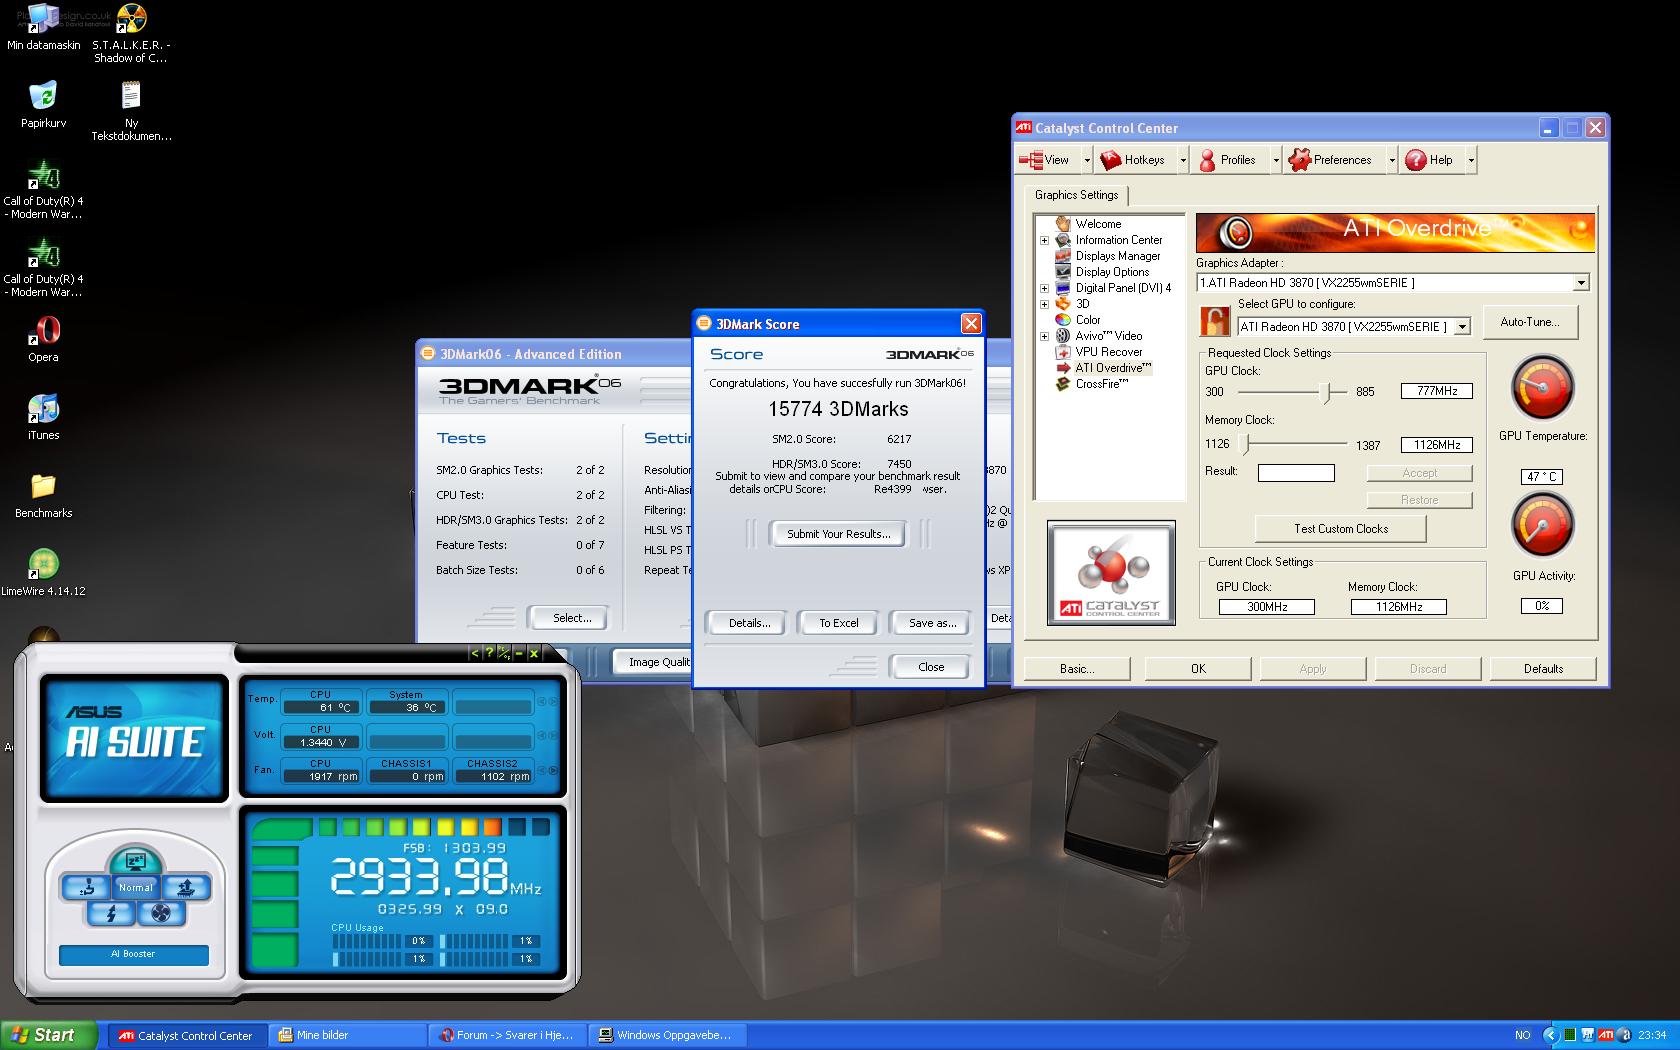The height and width of the screenshot is (1050, 1680).
Task: Open the Benchmarks folder icon
Action: [43, 496]
